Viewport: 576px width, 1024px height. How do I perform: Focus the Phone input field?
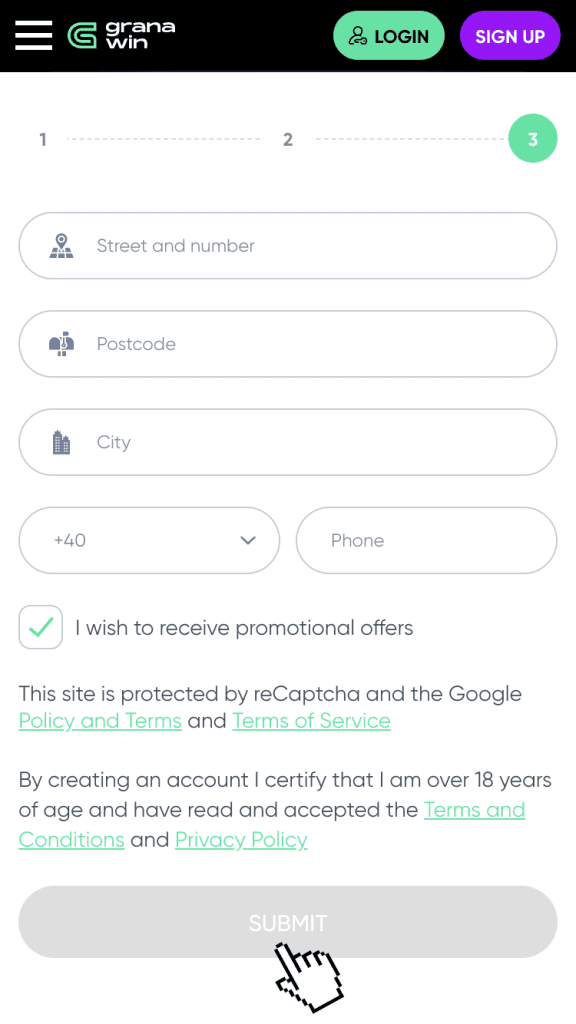coord(426,541)
